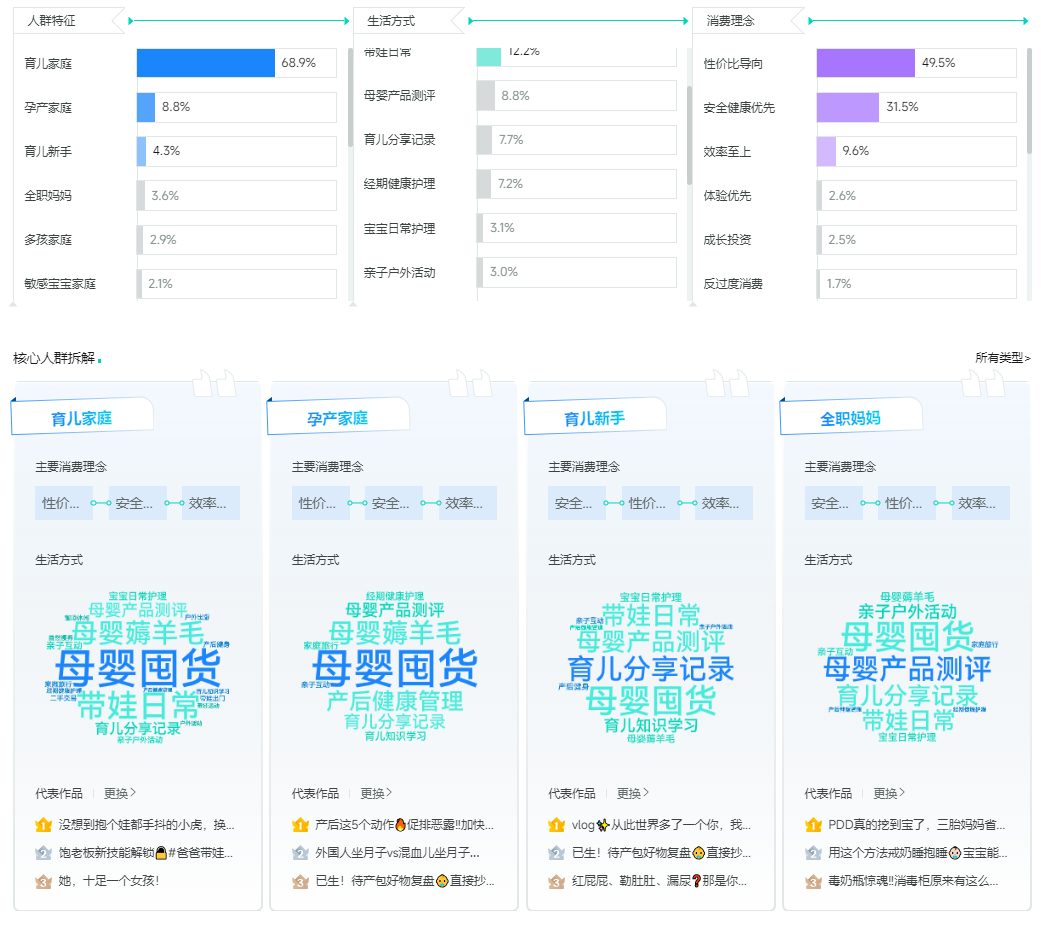Open the PDD真的挖到宝了 representative work
Viewport: 1041px width, 925px height.
(x=916, y=825)
